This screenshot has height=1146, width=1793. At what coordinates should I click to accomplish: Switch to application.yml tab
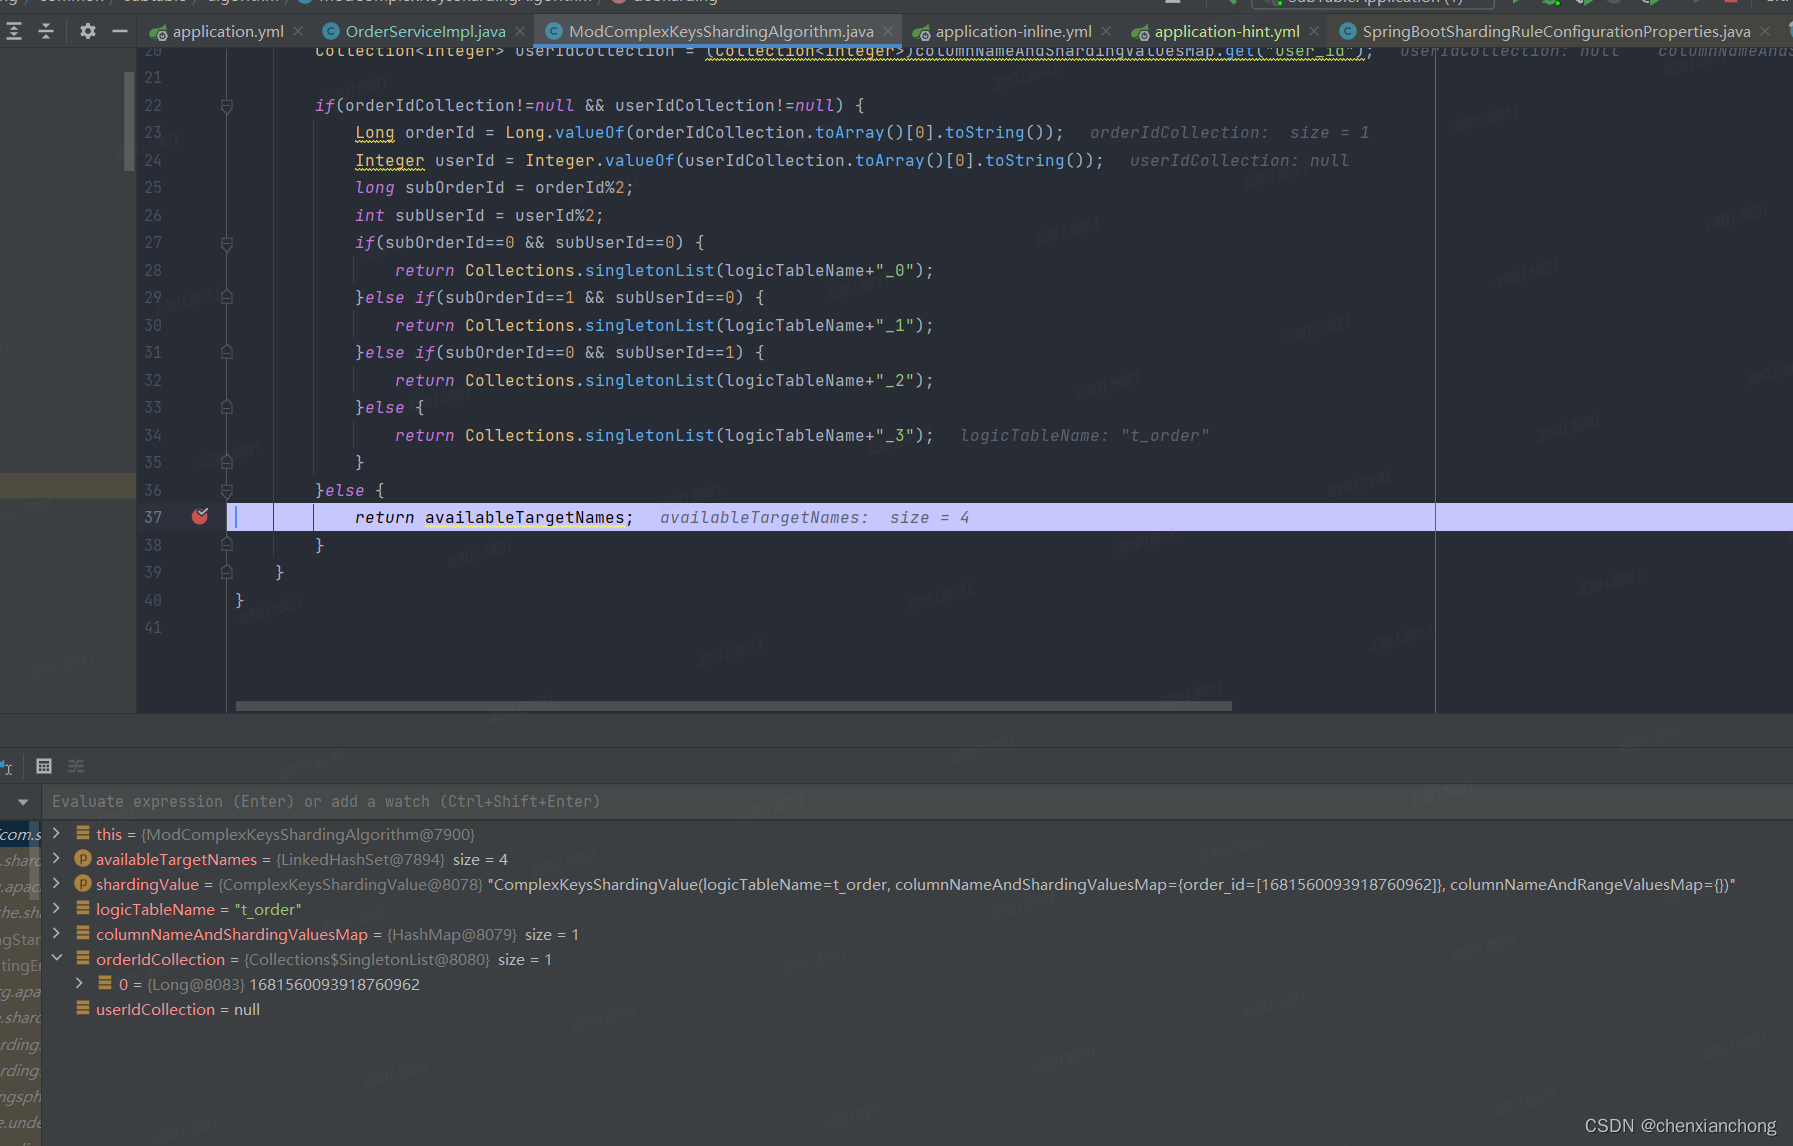coord(228,32)
